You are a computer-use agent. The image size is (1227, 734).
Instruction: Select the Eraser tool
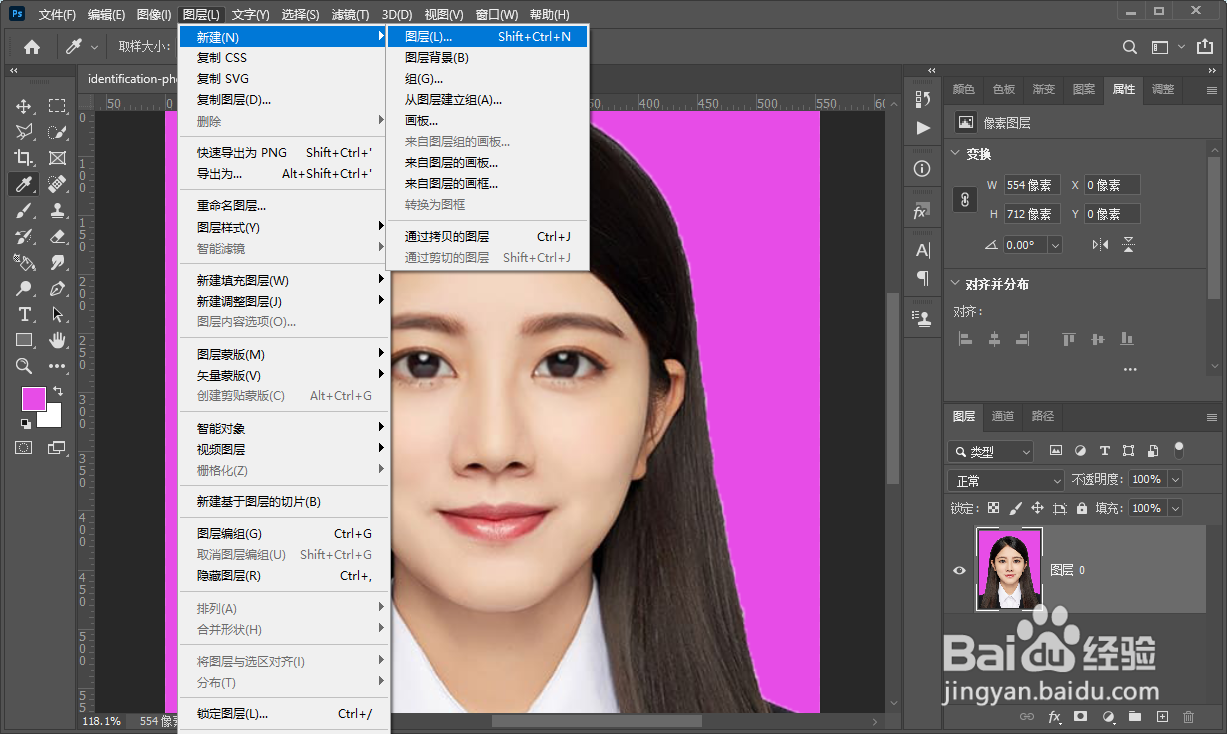(x=58, y=236)
